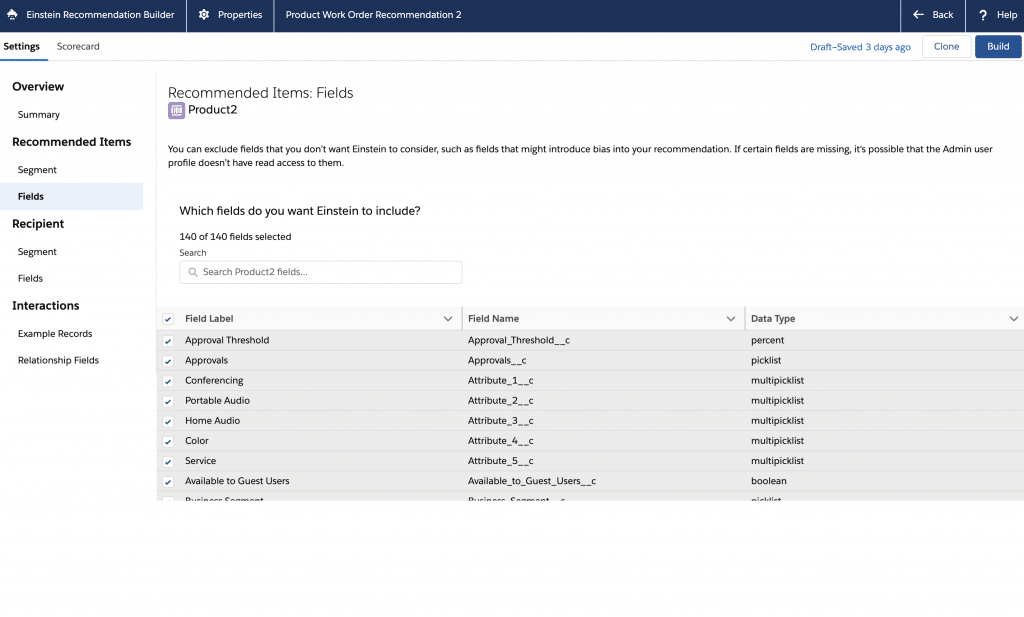Click the Approval Threshold field label
1024x617 pixels.
[227, 340]
